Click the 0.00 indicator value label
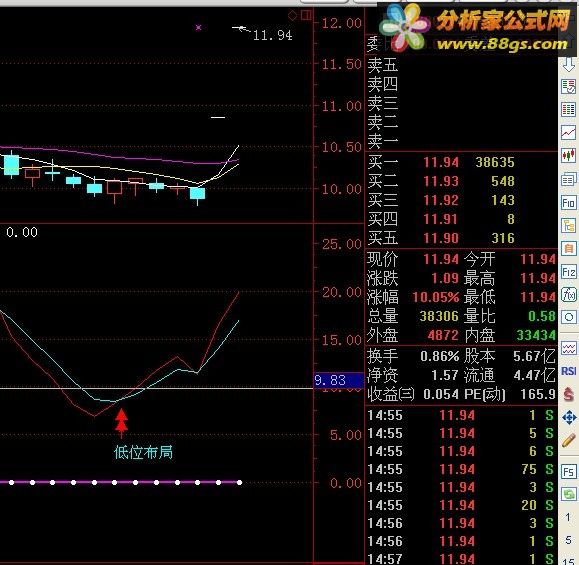This screenshot has height=565, width=579. (22, 232)
